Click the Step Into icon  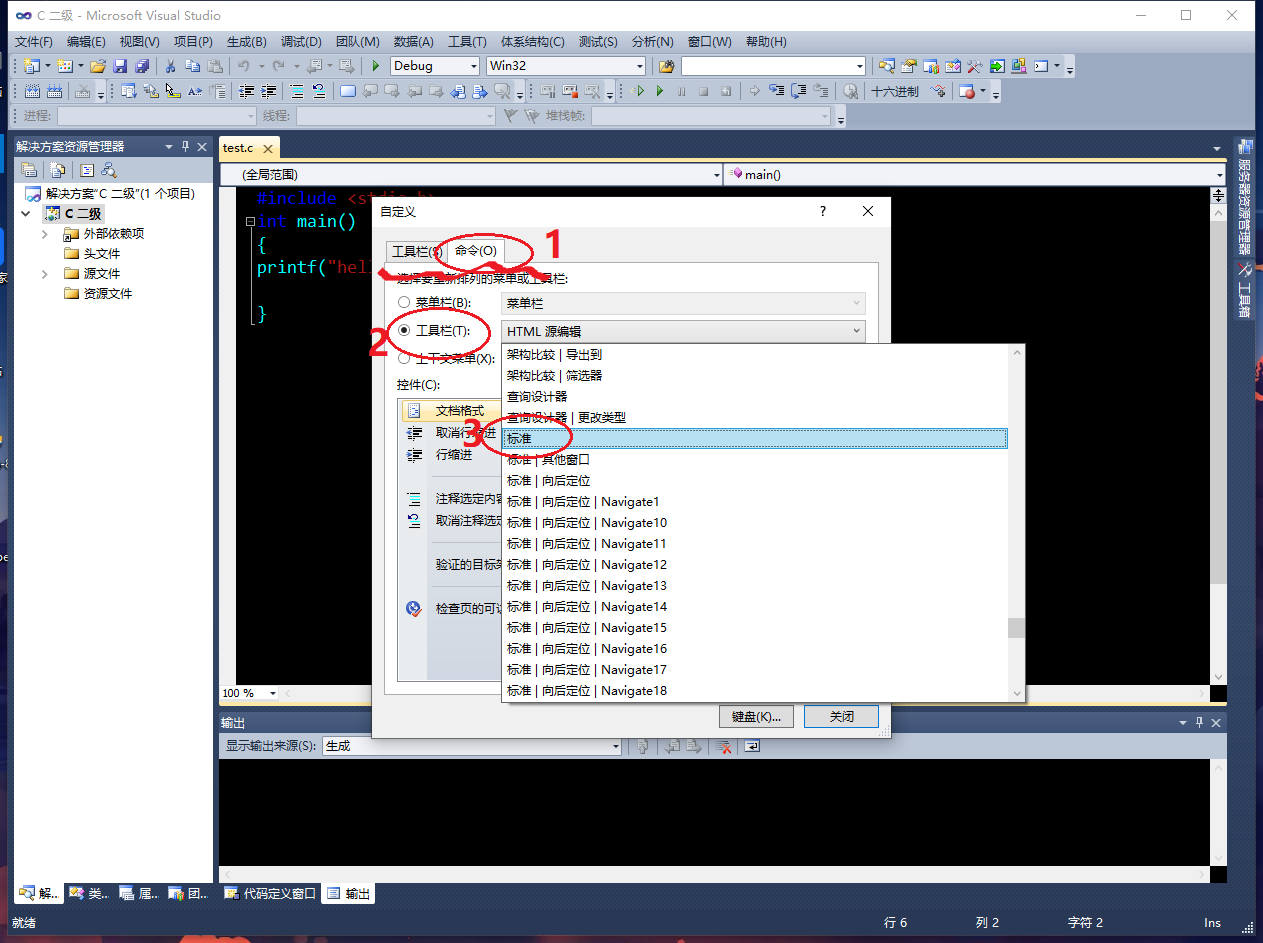tap(777, 91)
